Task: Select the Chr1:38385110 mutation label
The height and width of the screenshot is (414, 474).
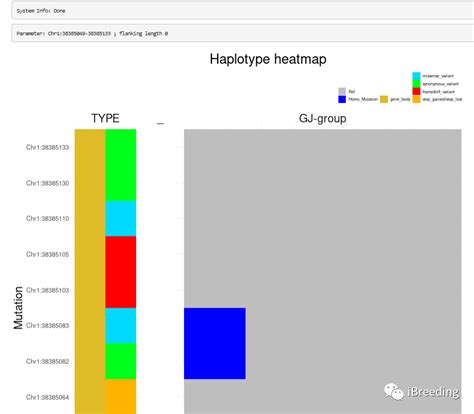Action: pos(48,219)
